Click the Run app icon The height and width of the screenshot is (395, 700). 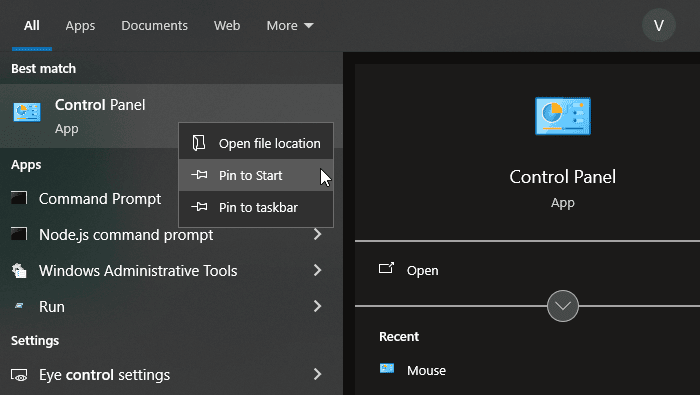pos(19,306)
